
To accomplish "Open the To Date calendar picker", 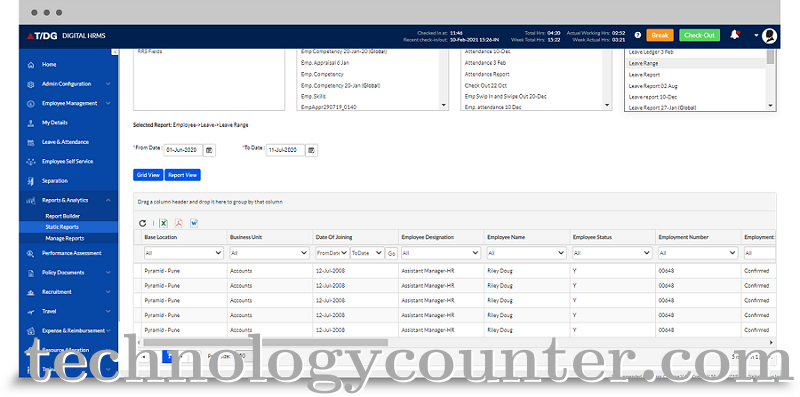I will (311, 150).
